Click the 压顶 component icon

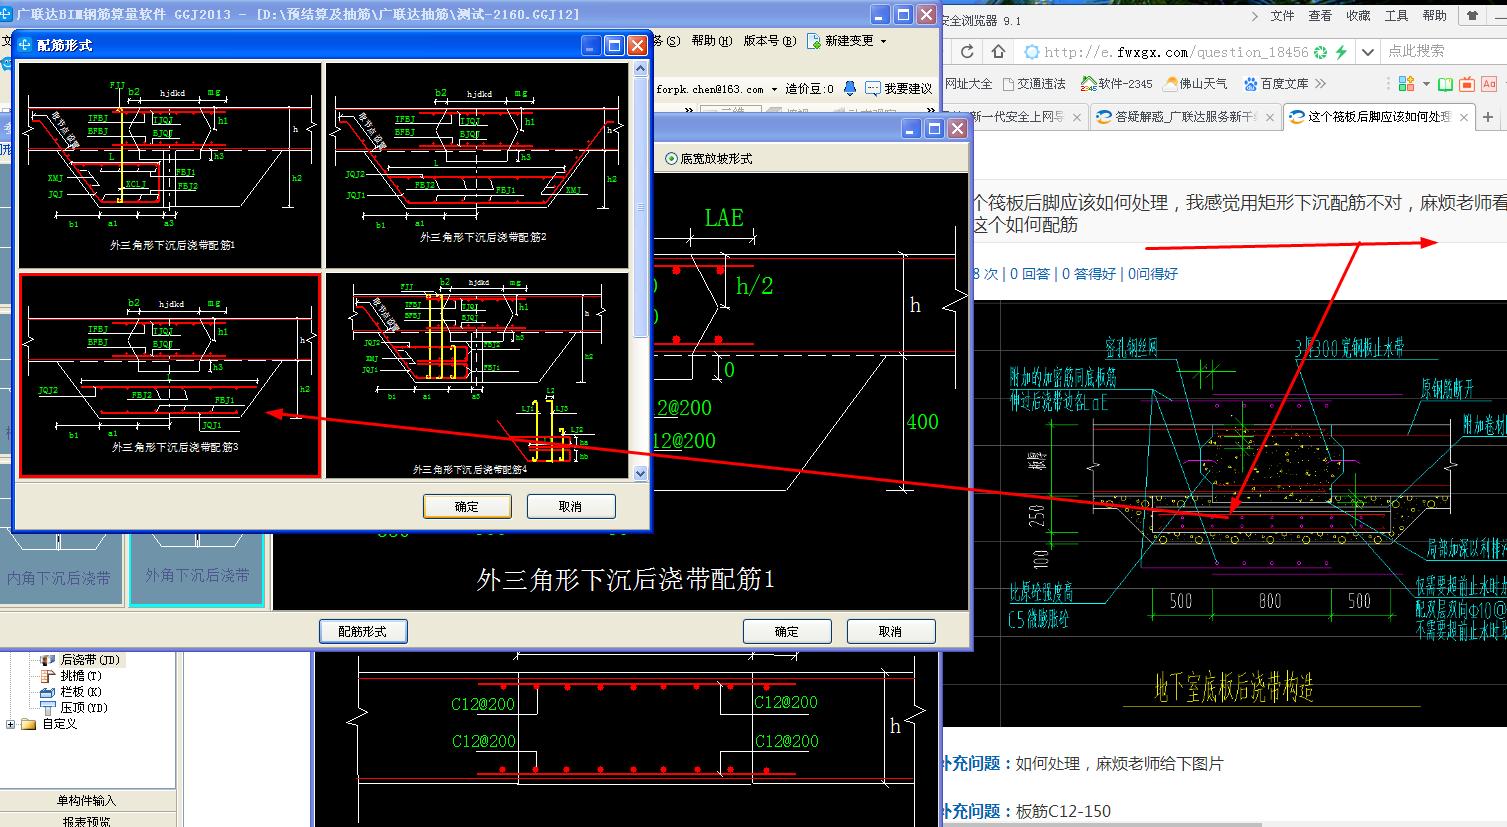coord(47,708)
